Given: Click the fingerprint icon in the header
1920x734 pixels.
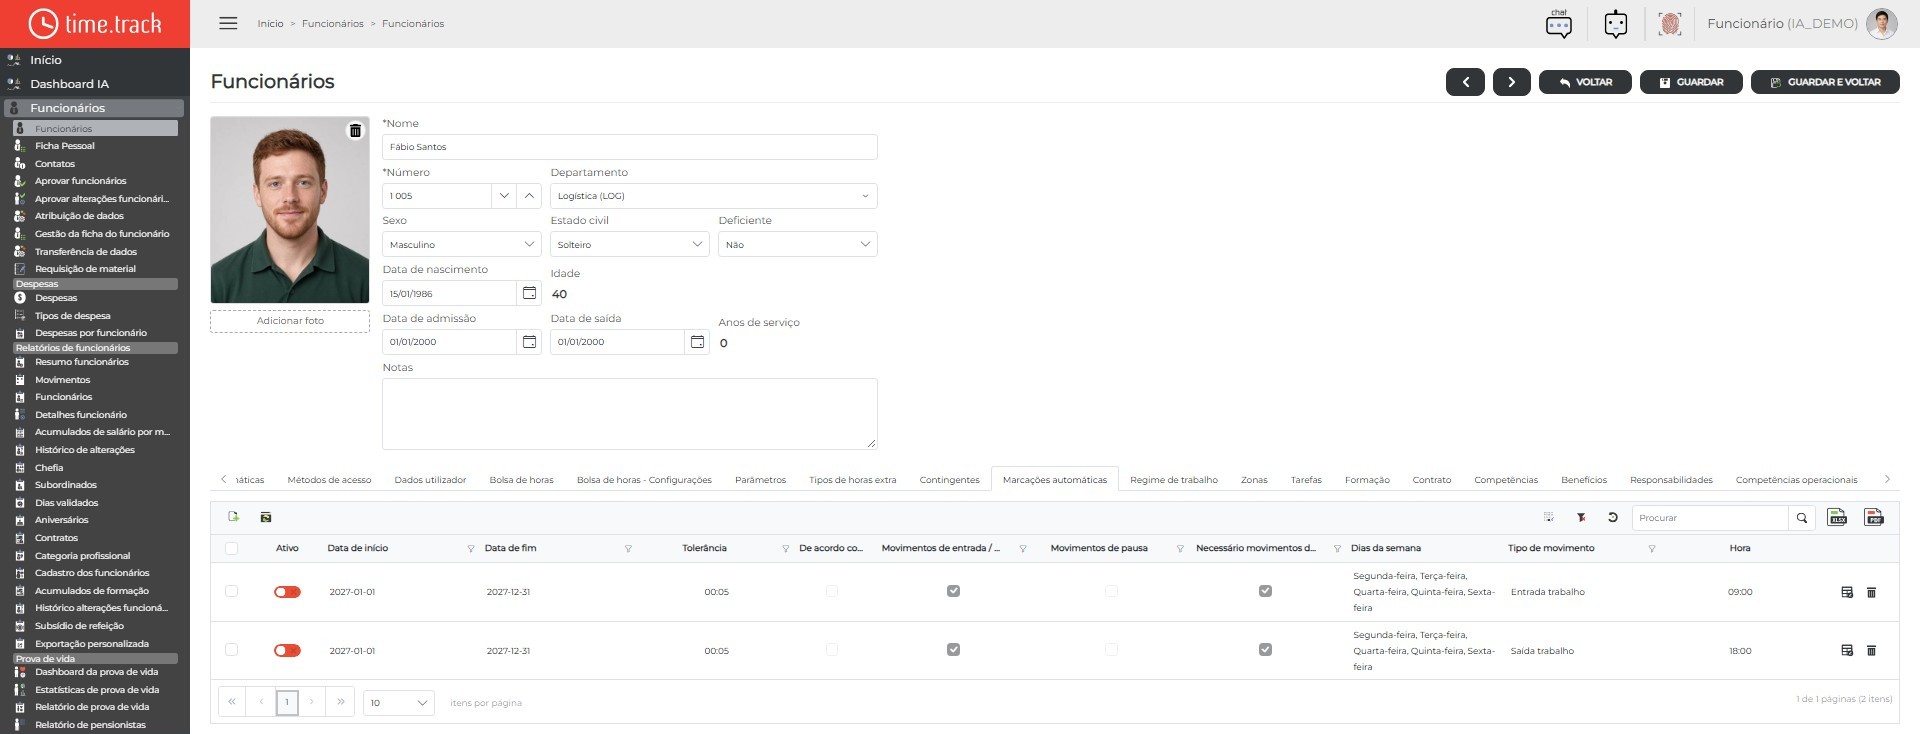Looking at the screenshot, I should tap(1669, 24).
